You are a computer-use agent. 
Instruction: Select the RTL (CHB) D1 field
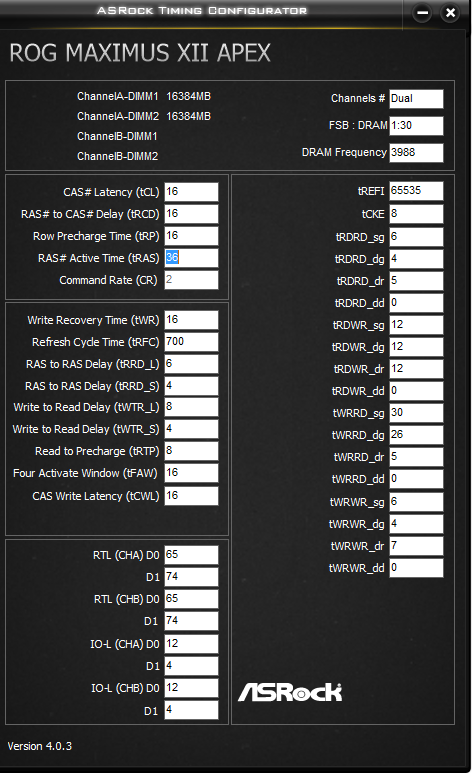191,621
